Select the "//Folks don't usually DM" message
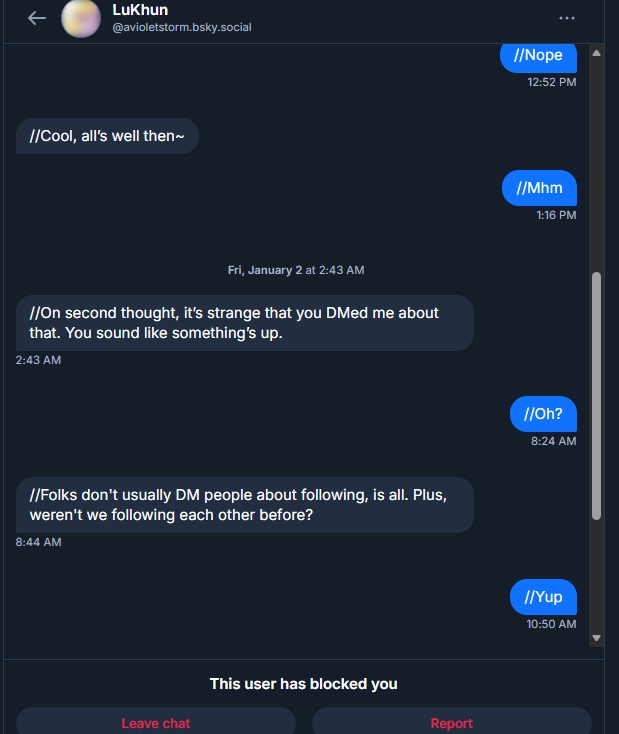The width and height of the screenshot is (619, 734). click(x=244, y=505)
